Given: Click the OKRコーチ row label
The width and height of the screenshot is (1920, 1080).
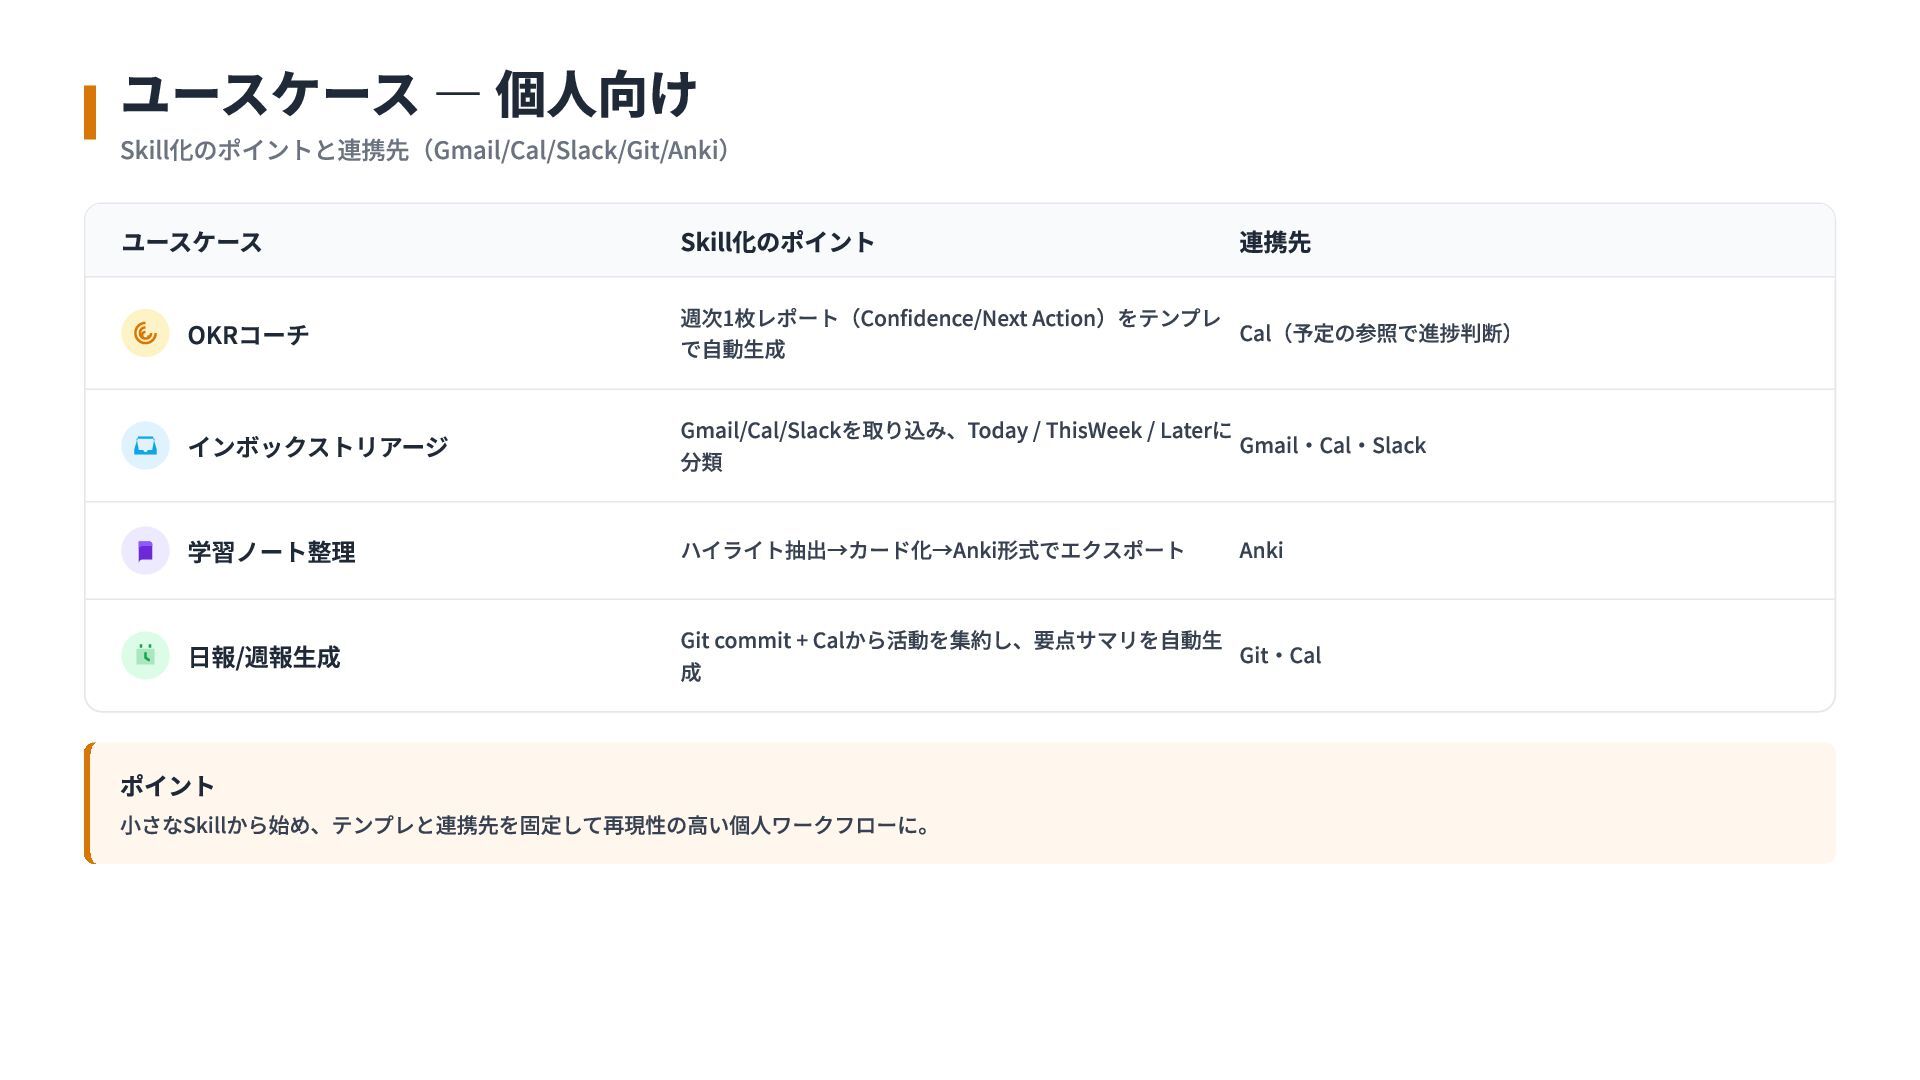Looking at the screenshot, I should 248,335.
